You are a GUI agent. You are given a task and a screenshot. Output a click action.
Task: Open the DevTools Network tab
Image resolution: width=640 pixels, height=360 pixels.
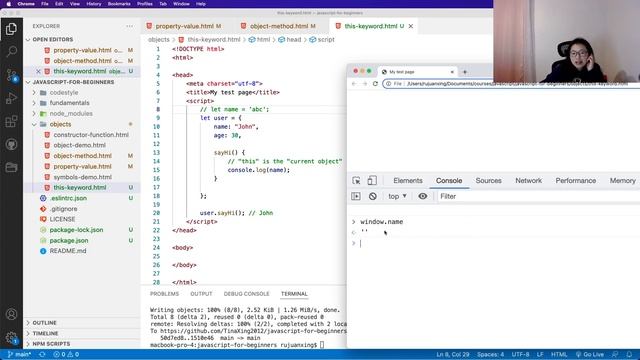(x=529, y=180)
